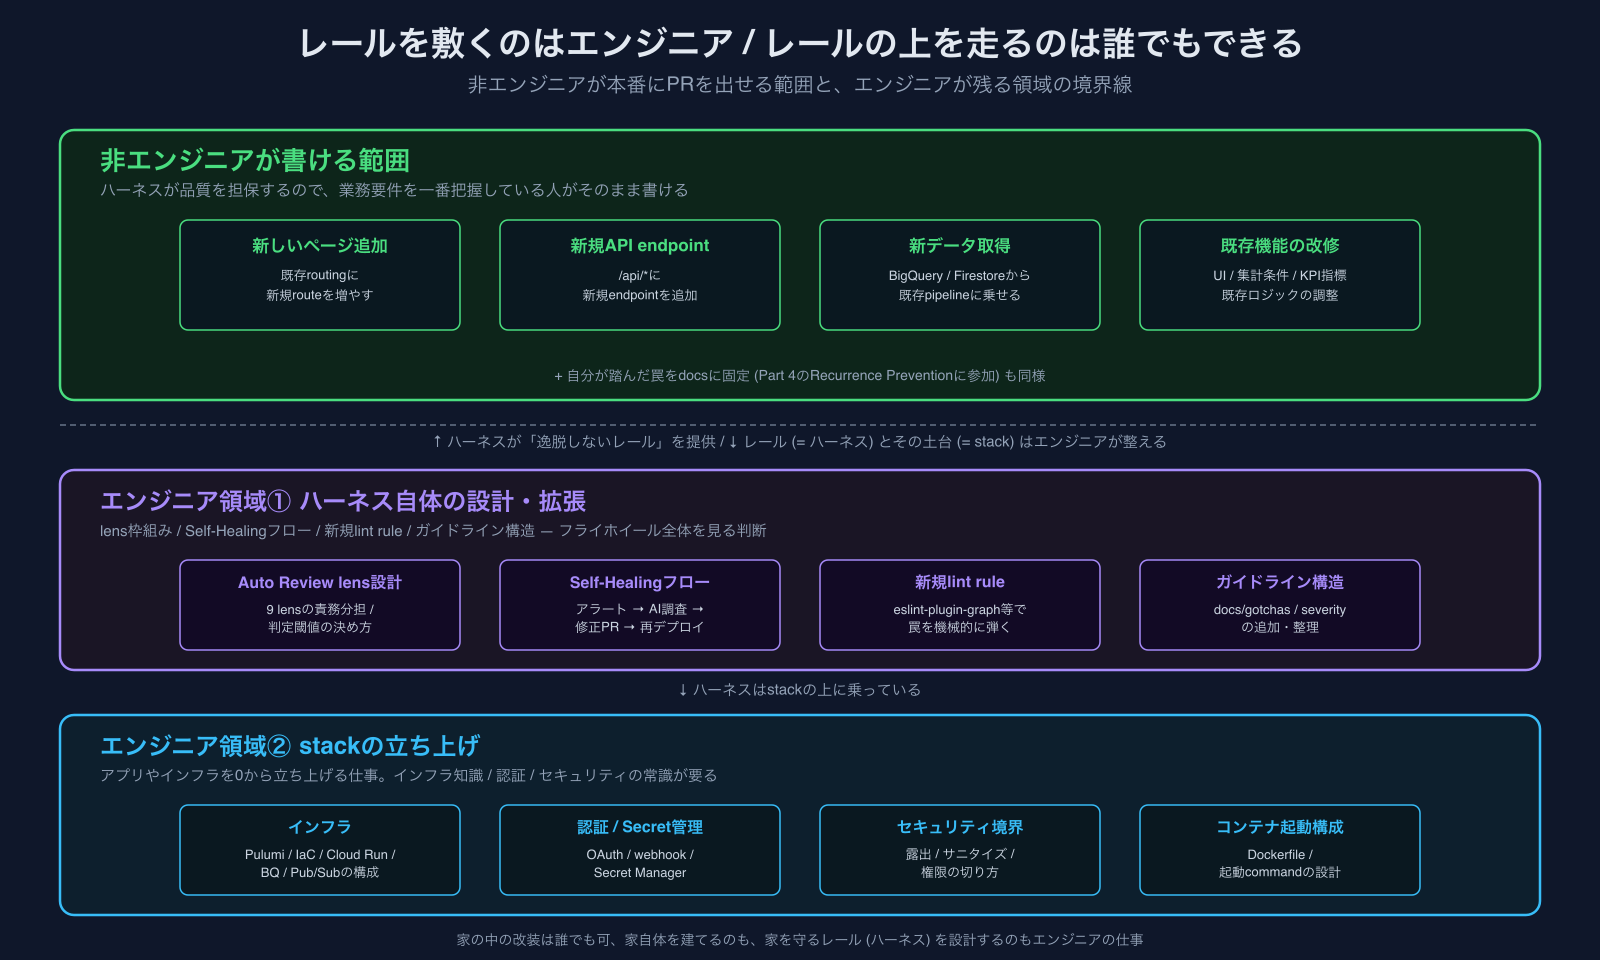Click the heading 非エンジニアが書ける範囲
The width and height of the screenshot is (1600, 960).
(x=255, y=160)
